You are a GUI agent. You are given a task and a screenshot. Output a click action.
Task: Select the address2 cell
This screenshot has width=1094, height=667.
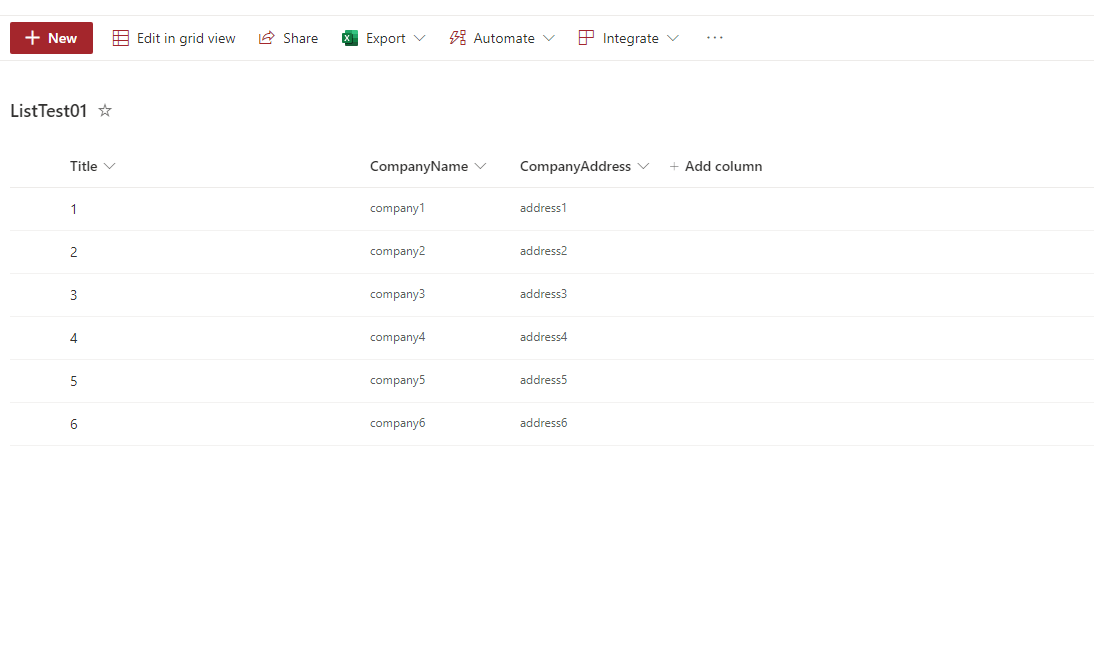point(543,251)
